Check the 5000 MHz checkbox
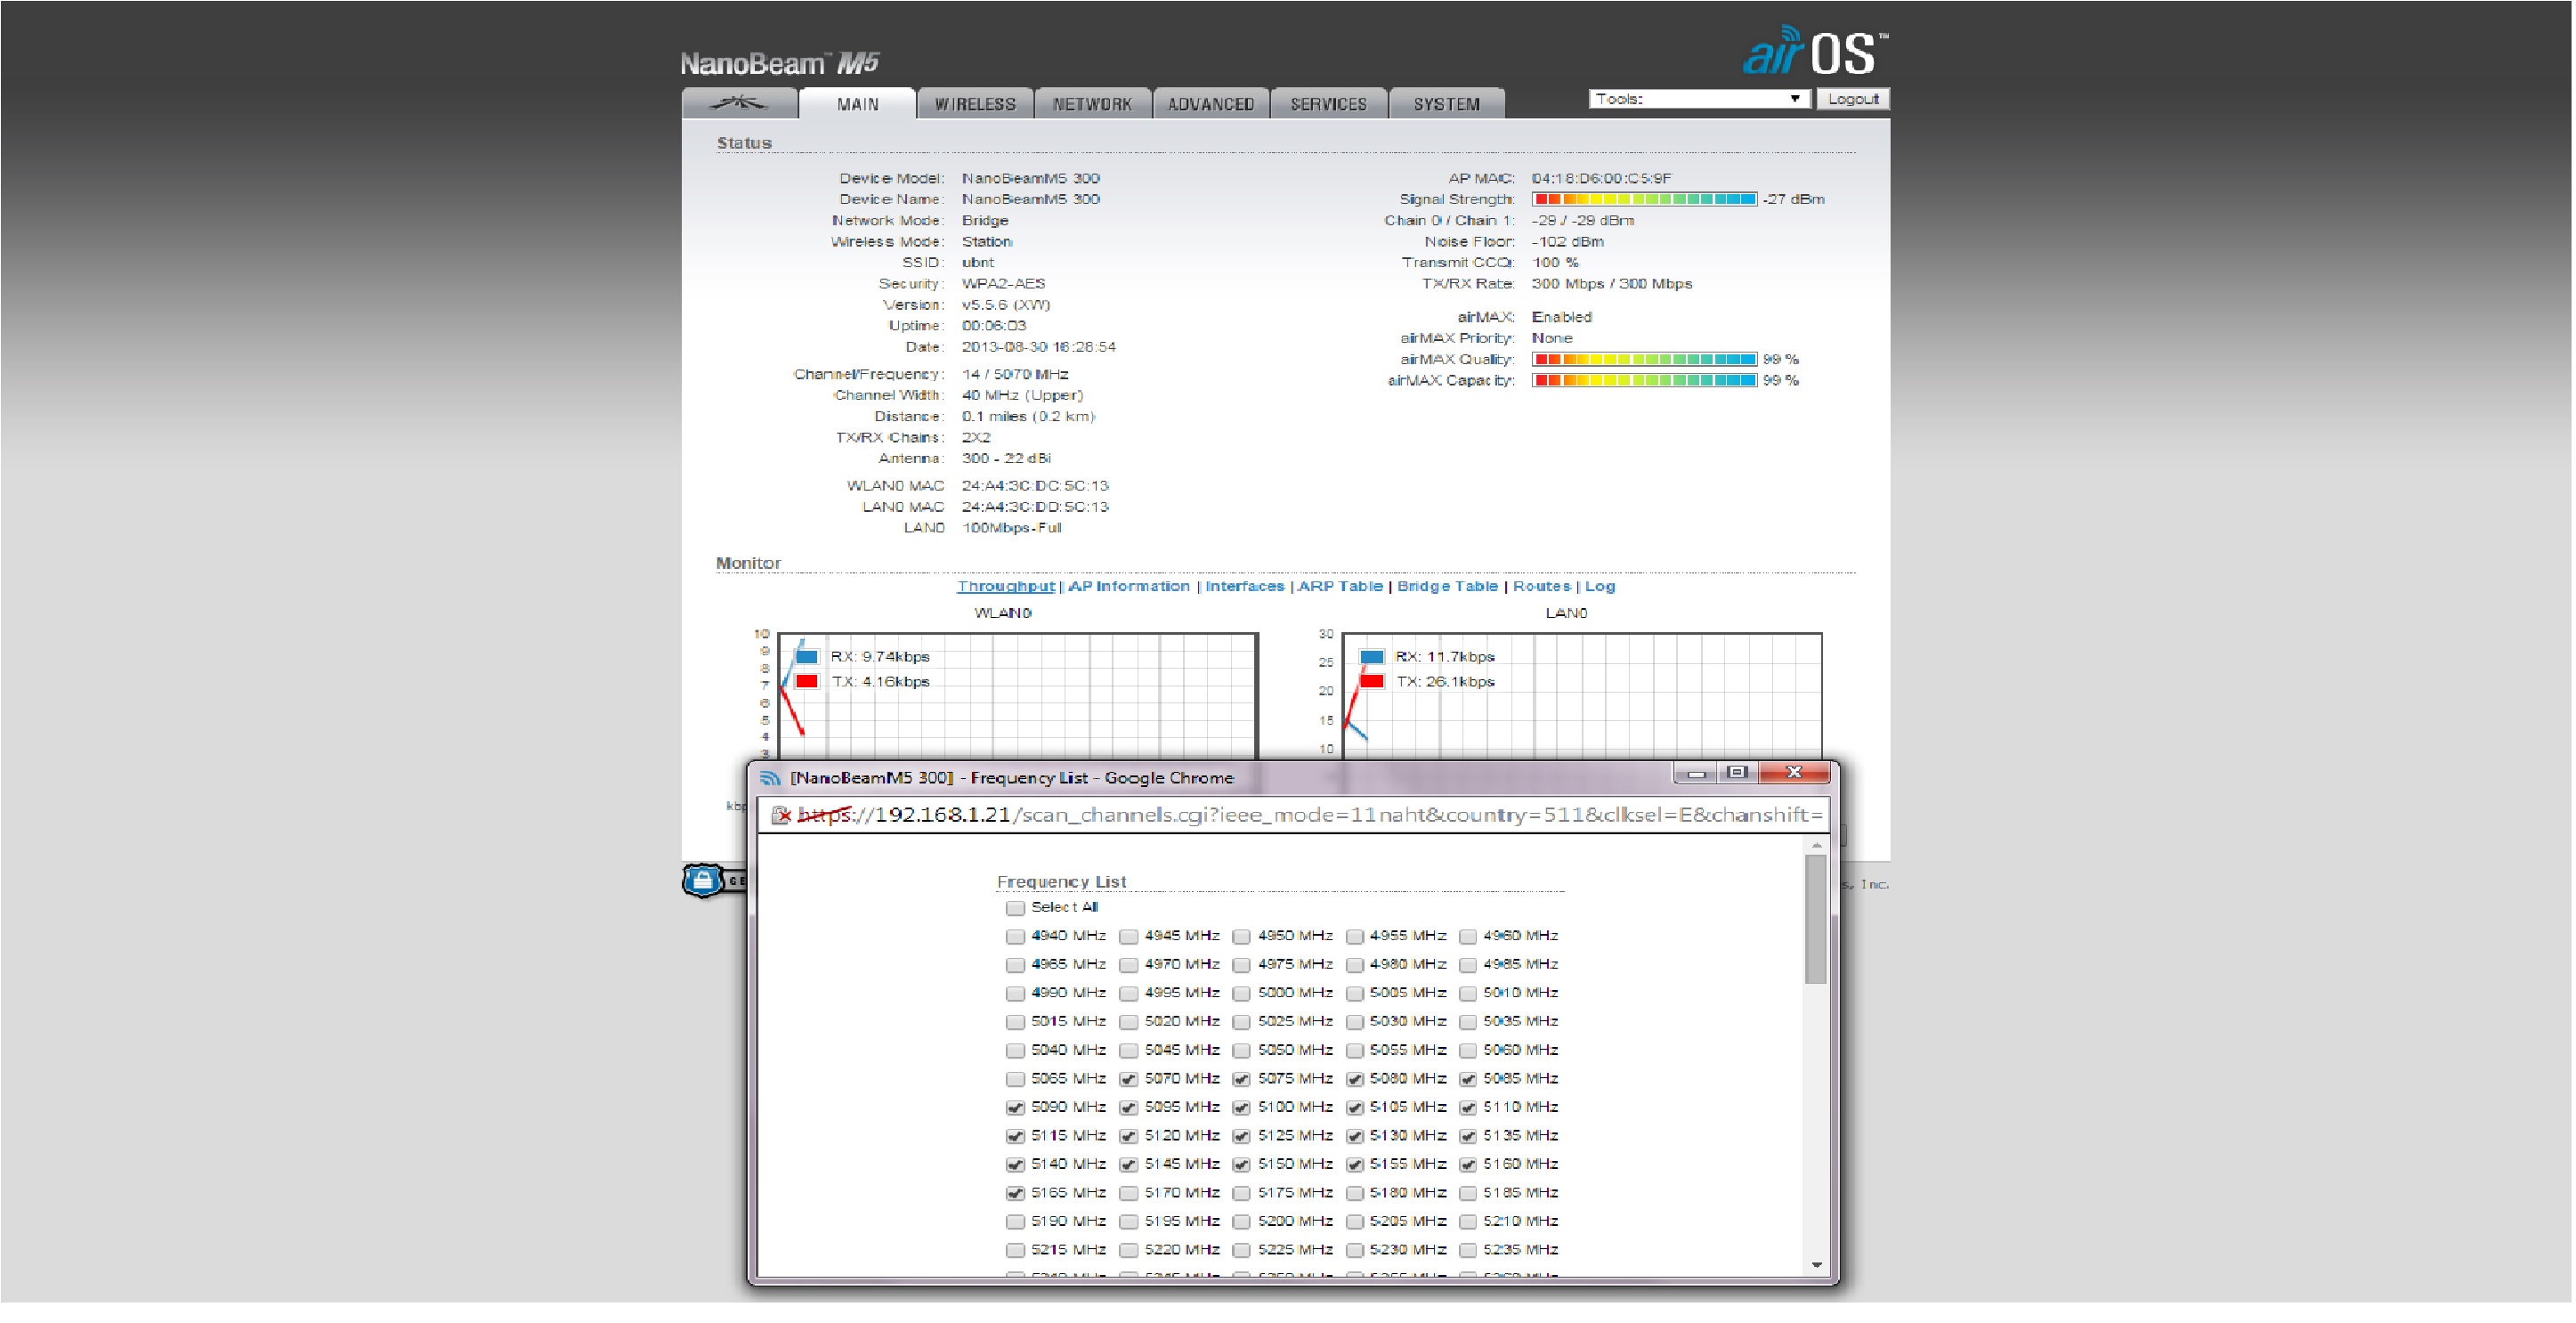Image resolution: width=2576 pixels, height=1323 pixels. pyautogui.click(x=1241, y=994)
